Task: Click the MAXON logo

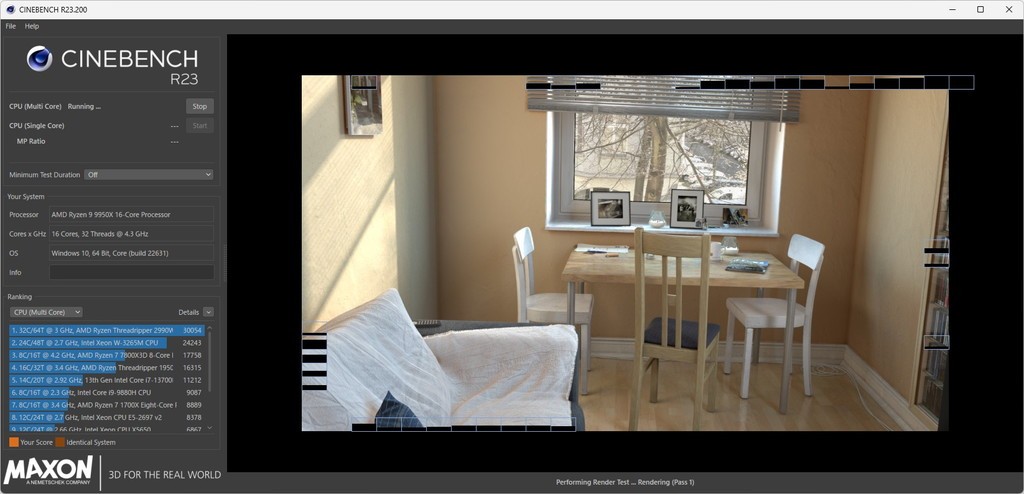Action: 49,472
